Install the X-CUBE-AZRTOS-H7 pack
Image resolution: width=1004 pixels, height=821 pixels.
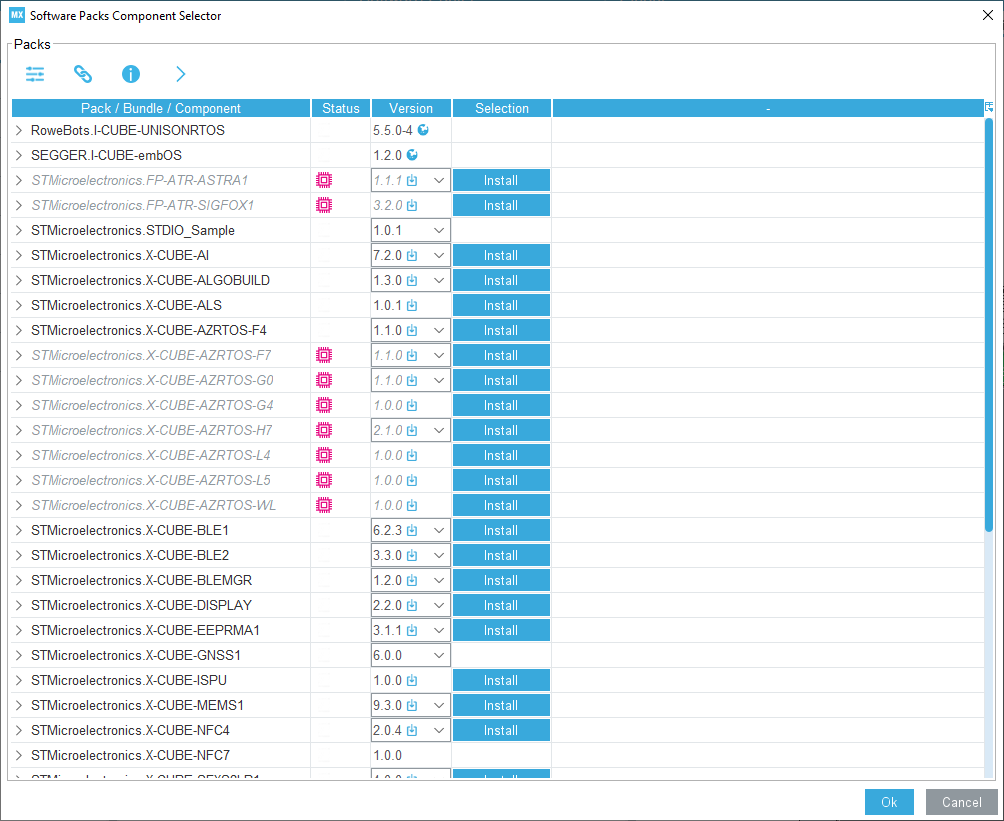click(501, 430)
